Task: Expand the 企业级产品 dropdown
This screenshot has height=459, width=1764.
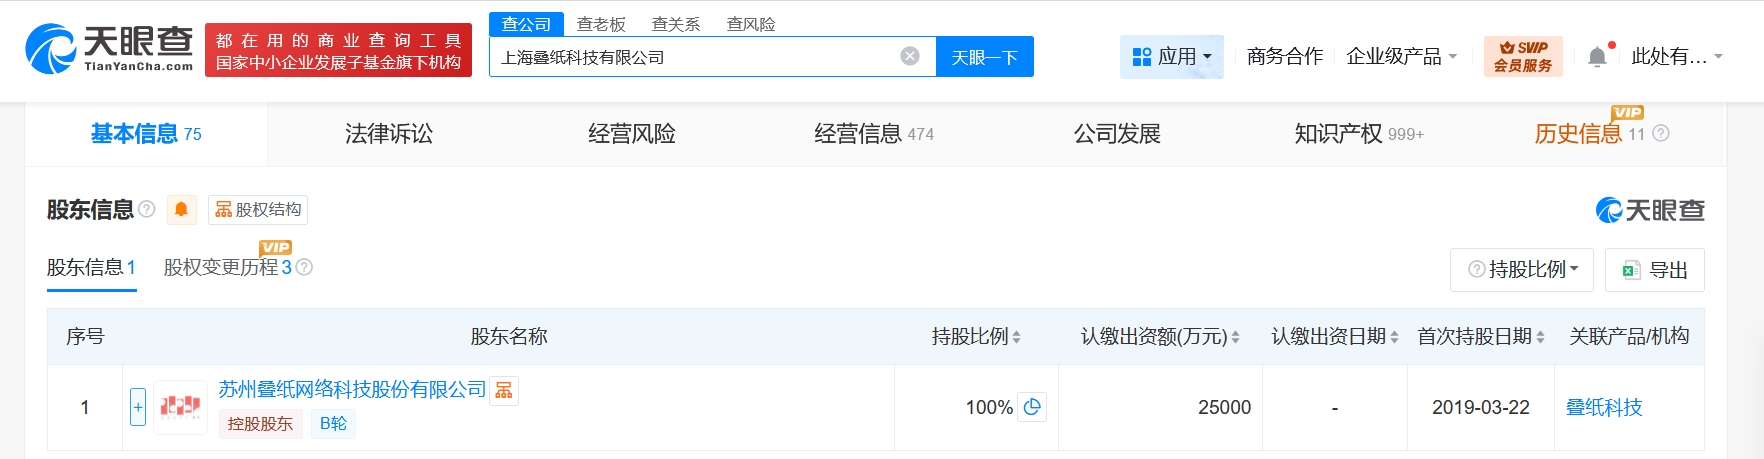Action: [1401, 57]
